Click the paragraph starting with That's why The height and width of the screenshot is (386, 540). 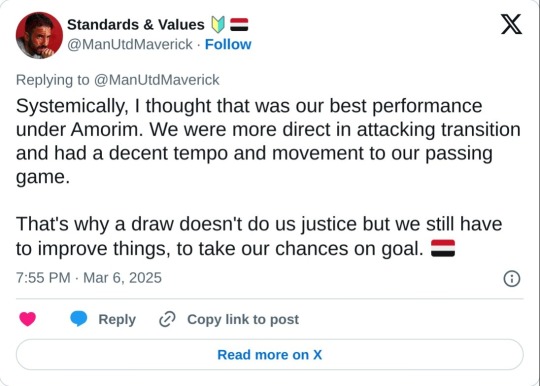coord(259,236)
